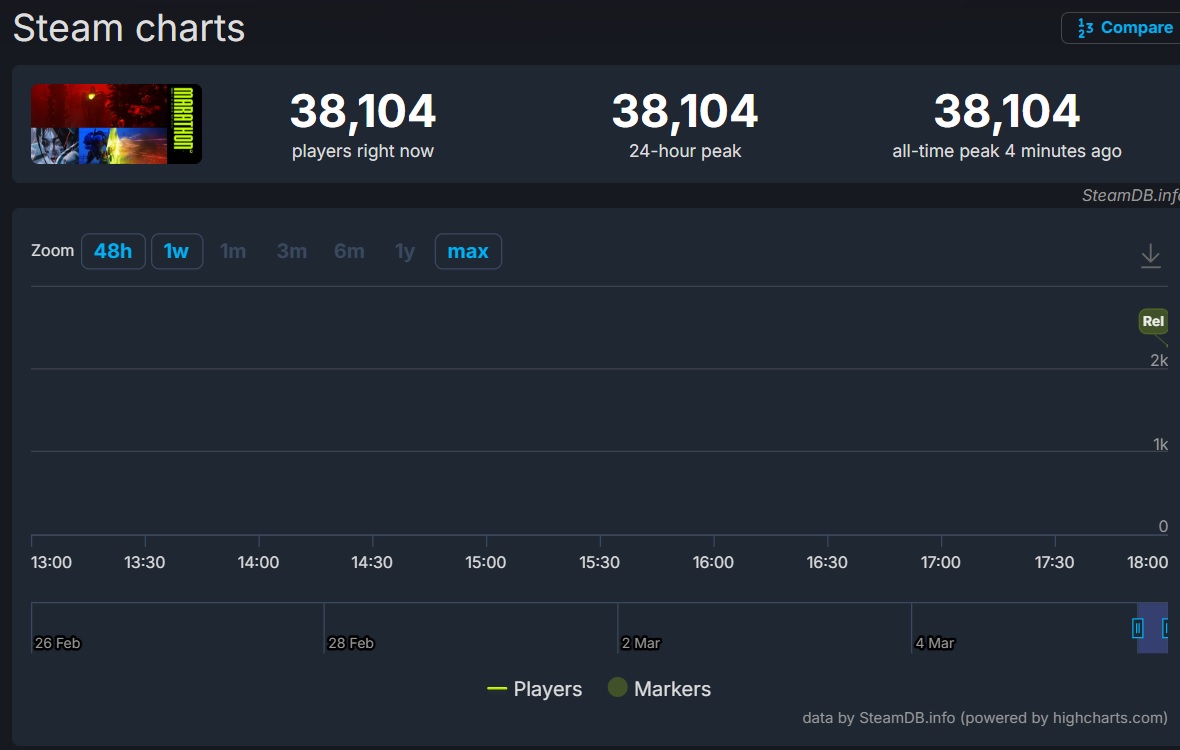Click the 28 Feb navigator date label

(351, 643)
